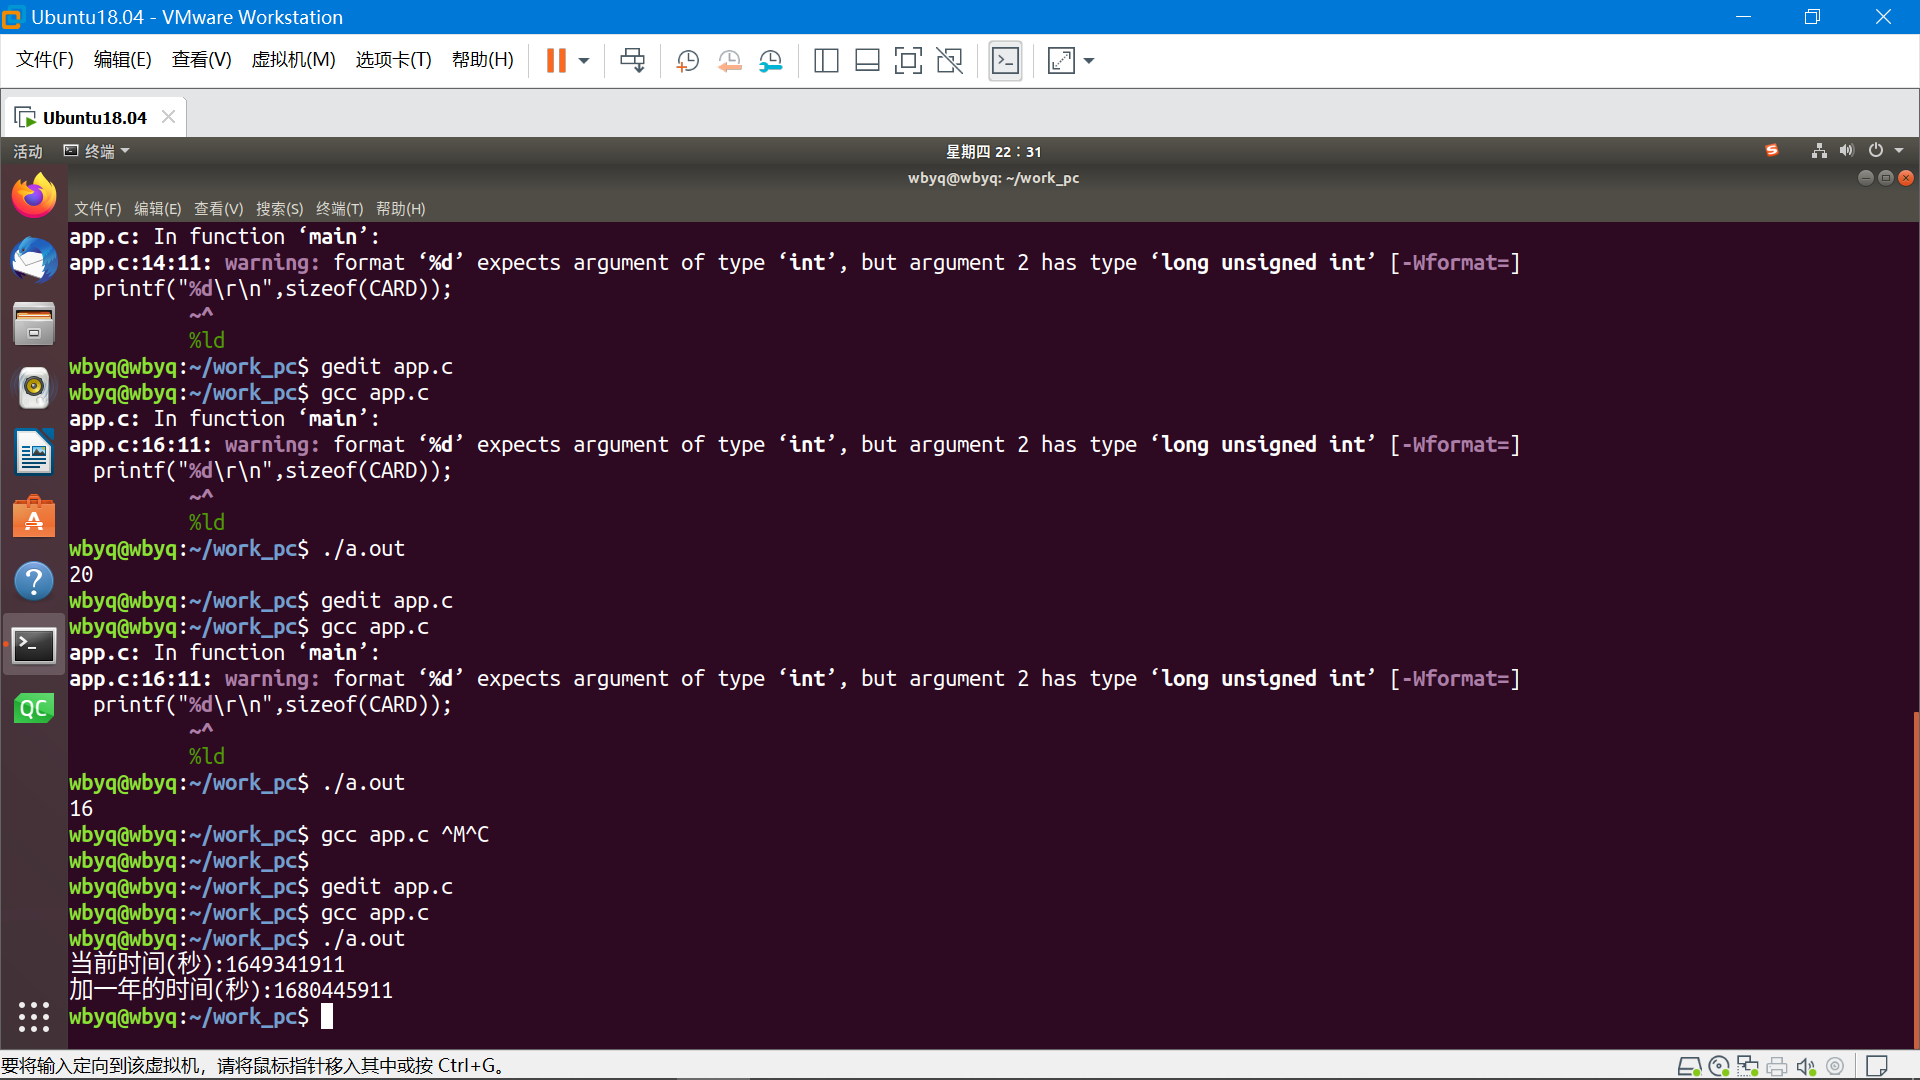
Task: Click the stretch guest display icon
Action: (1061, 61)
